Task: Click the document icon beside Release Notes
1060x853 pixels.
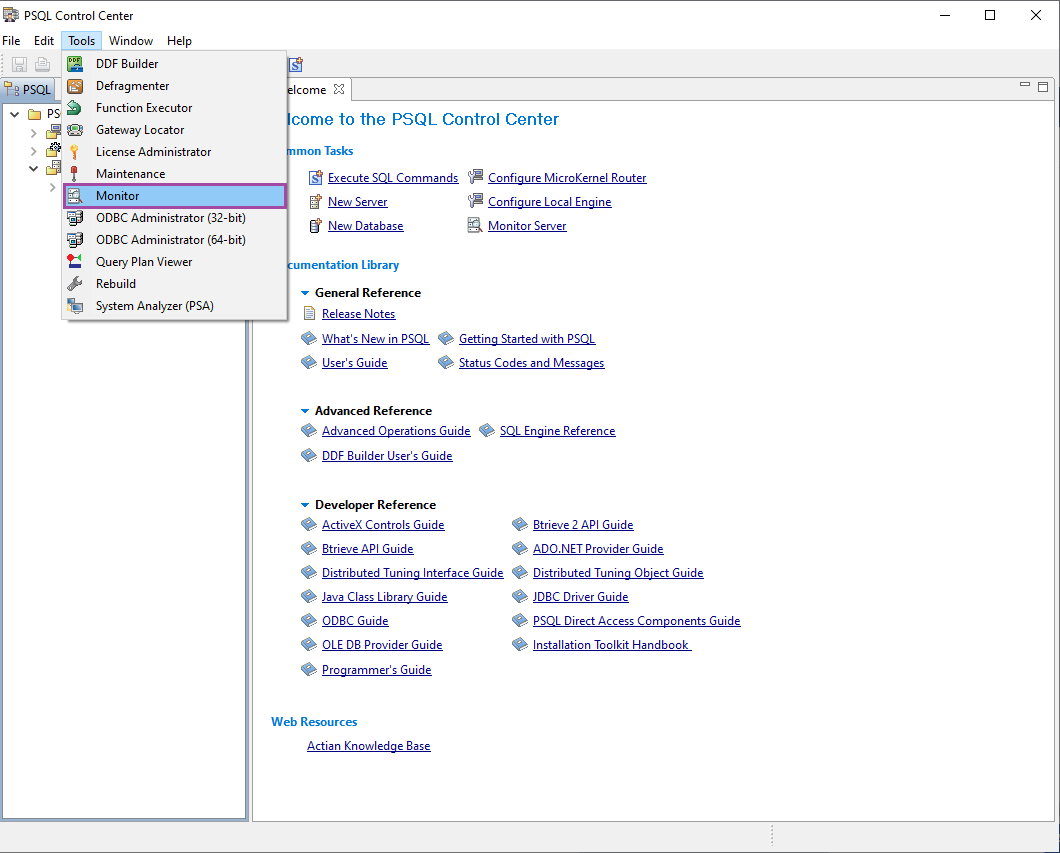Action: [309, 313]
